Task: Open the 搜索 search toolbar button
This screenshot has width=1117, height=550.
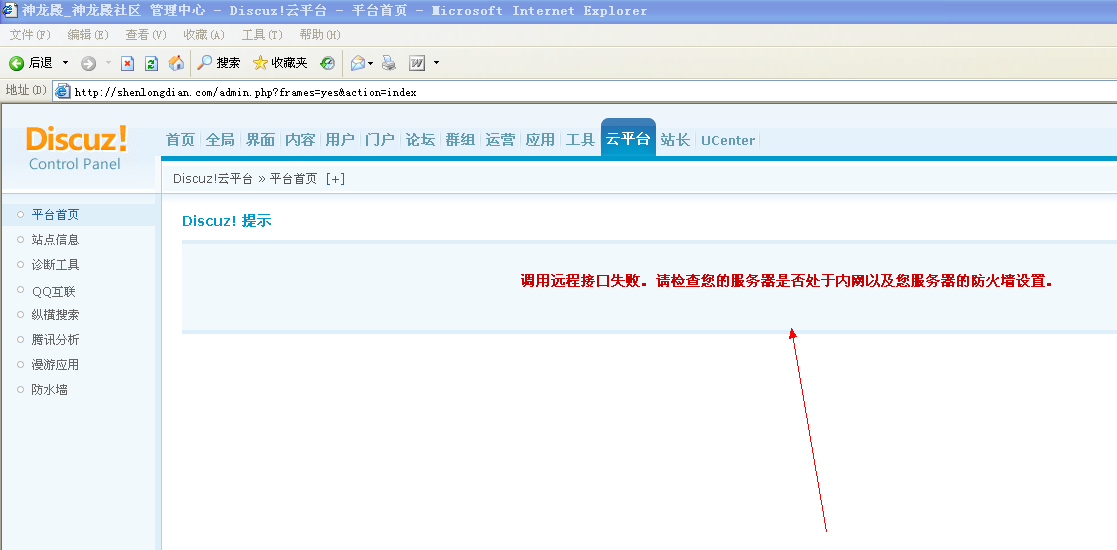Action: (x=219, y=63)
